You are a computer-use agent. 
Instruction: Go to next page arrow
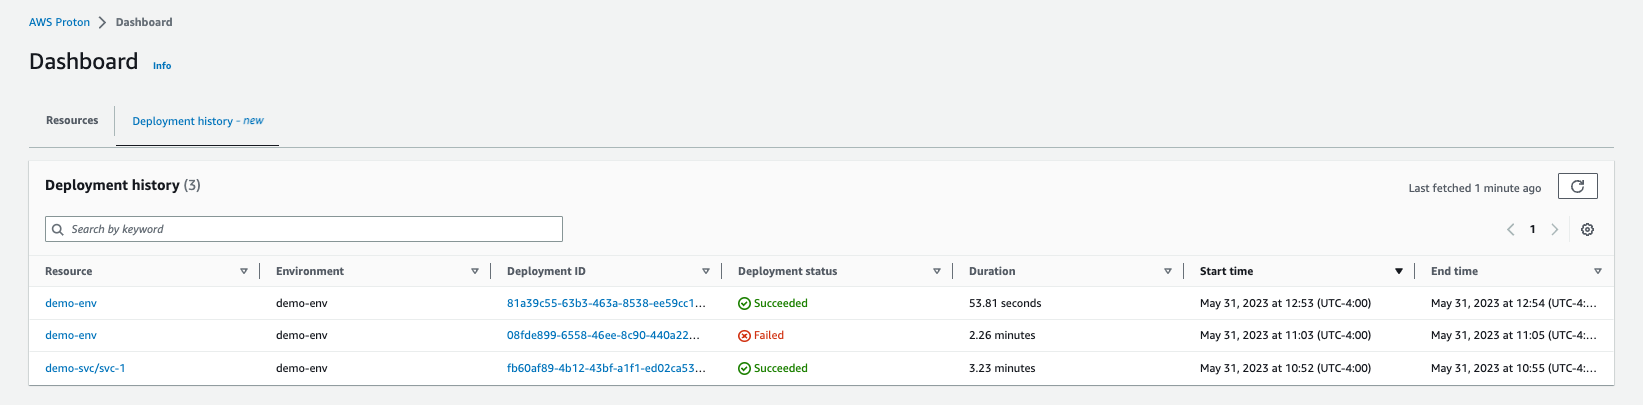[1554, 229]
